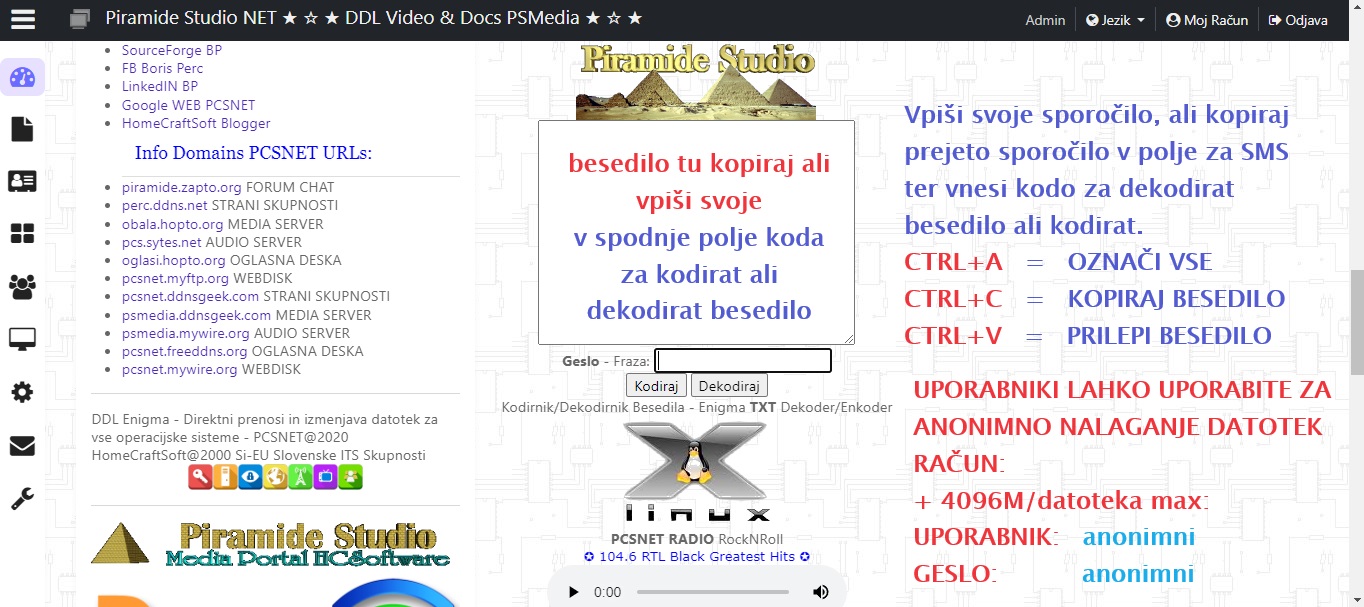Open the file document icon in sidebar
This screenshot has height=607, width=1364.
[22, 129]
